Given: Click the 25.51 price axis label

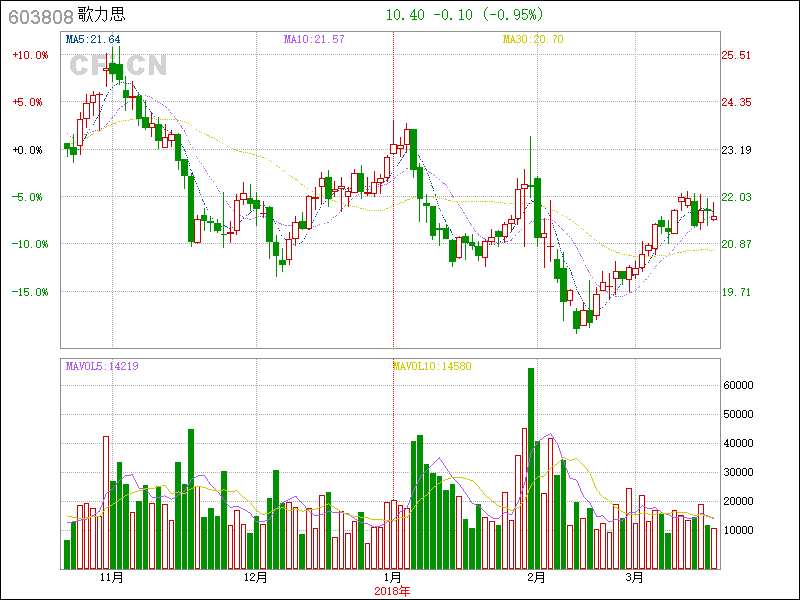Looking at the screenshot, I should (737, 55).
